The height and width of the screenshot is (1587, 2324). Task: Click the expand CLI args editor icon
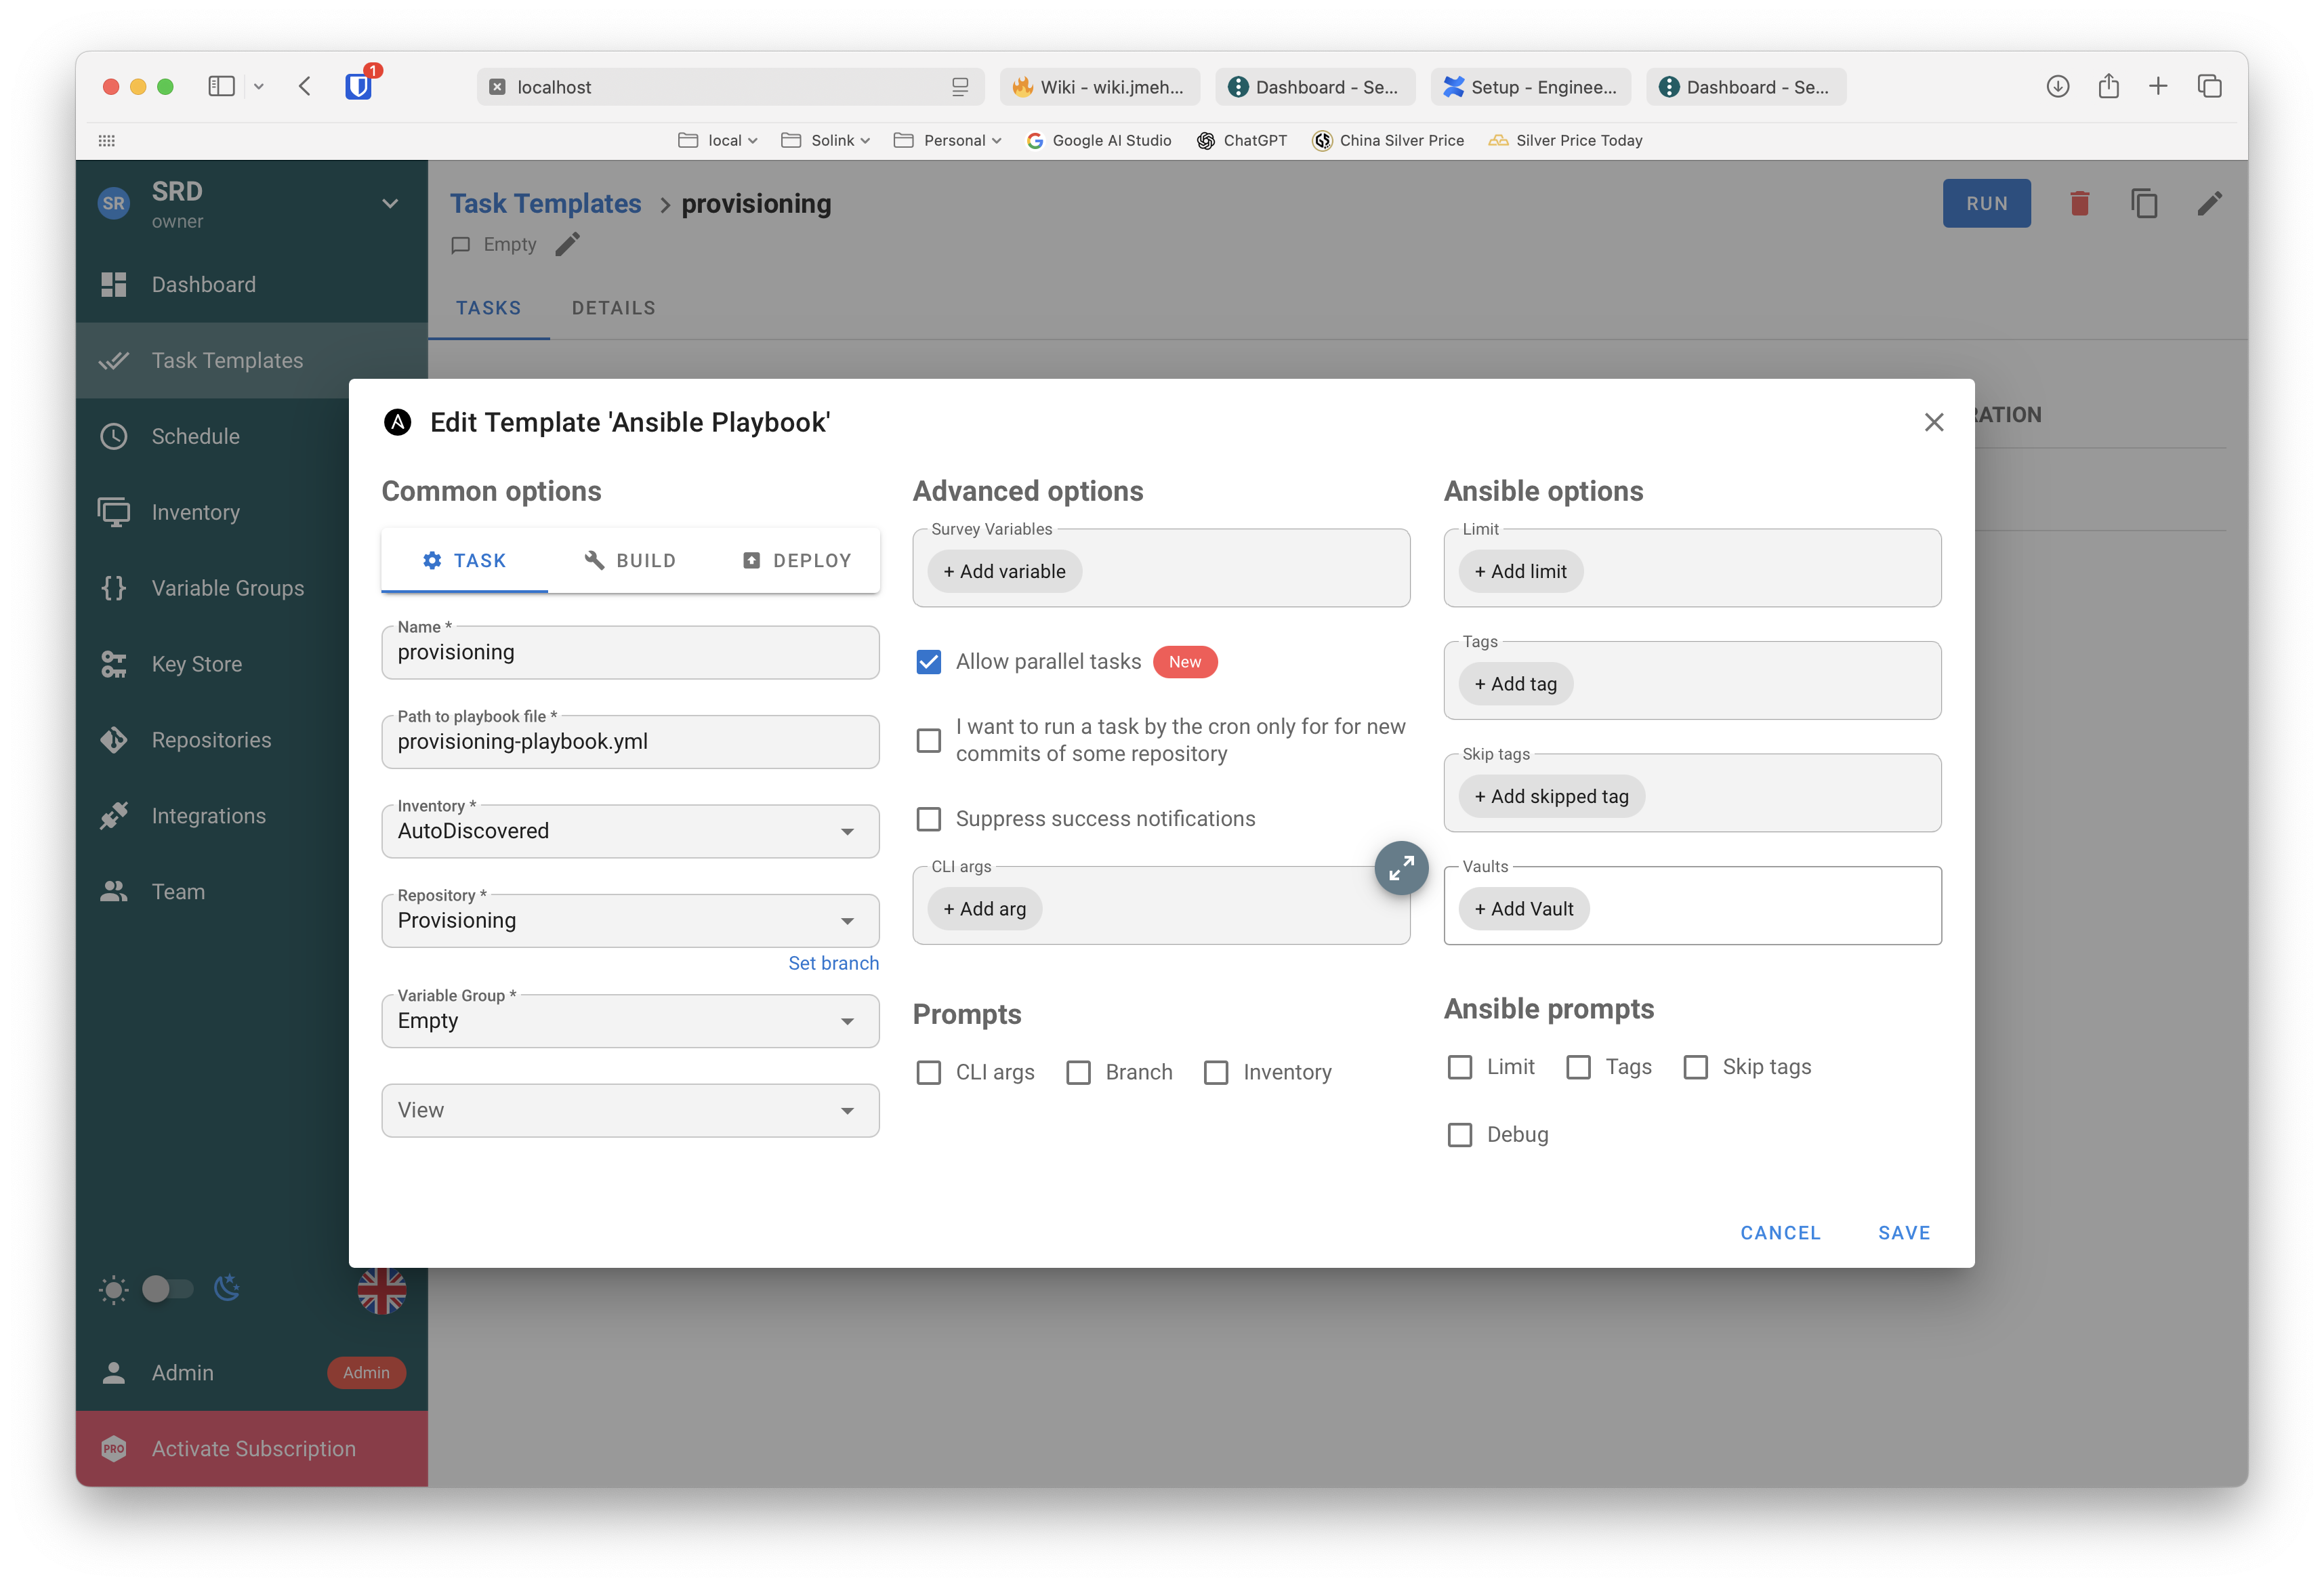tap(1401, 868)
